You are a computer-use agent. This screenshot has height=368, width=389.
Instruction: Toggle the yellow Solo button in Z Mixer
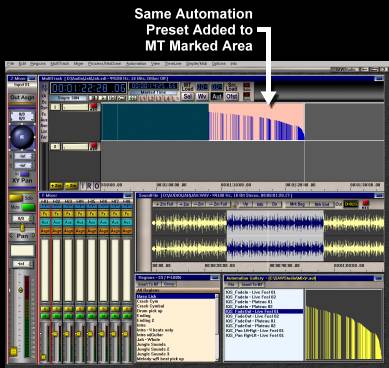[16, 198]
